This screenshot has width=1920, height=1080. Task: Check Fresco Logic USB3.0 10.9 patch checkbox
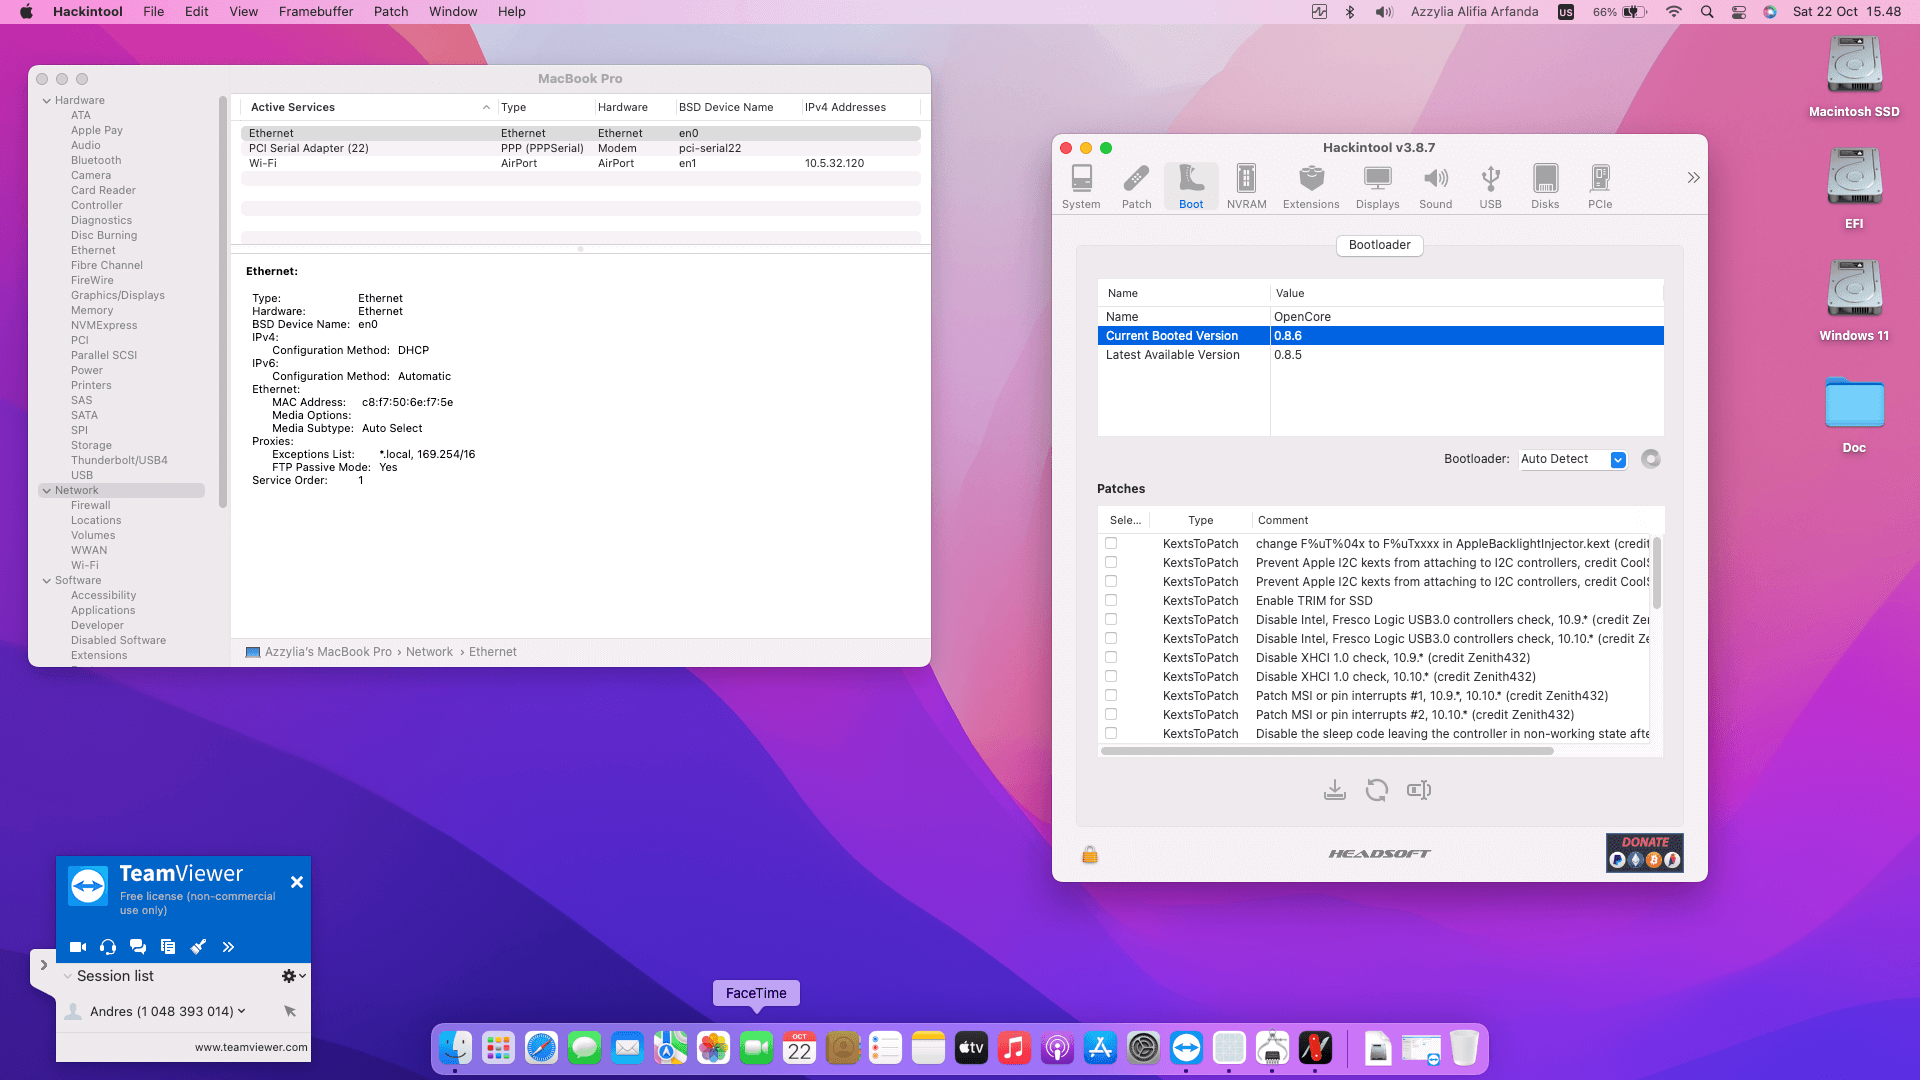pyautogui.click(x=1111, y=620)
